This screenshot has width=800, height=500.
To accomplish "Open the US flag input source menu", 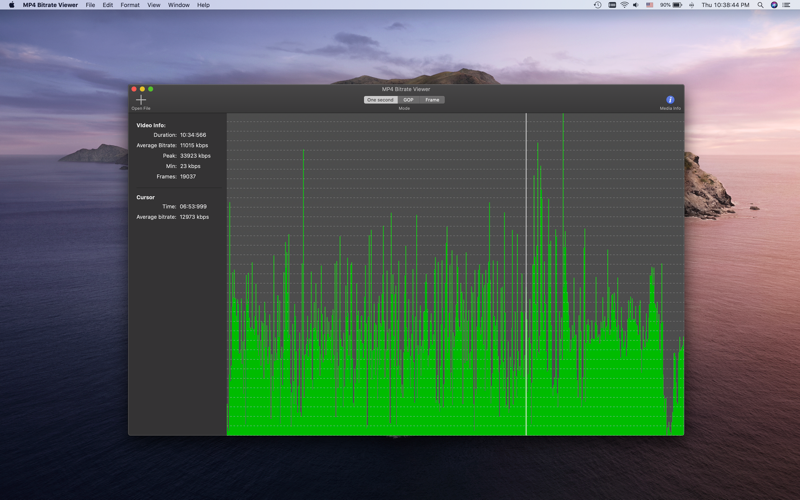I will tap(649, 5).
